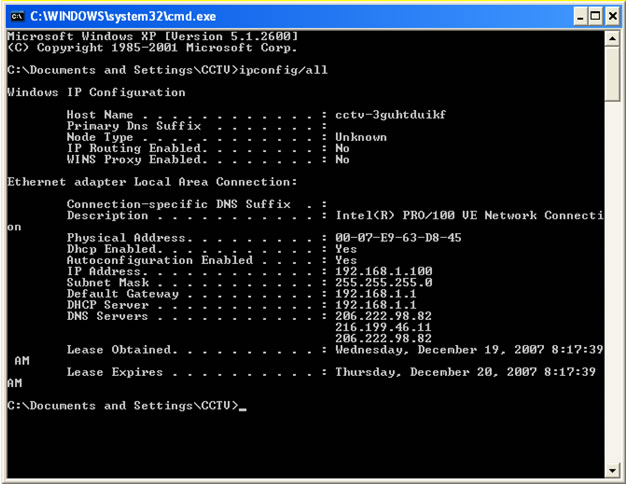Click the Subnet Mask value 255.255.255.0
This screenshot has height=484, width=626.
tap(384, 283)
